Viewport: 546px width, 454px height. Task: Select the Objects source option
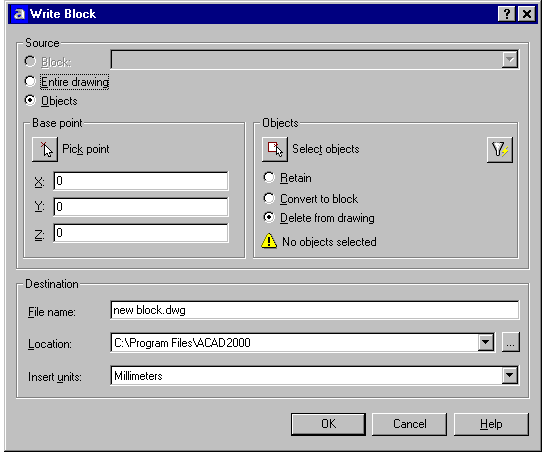click(30, 101)
